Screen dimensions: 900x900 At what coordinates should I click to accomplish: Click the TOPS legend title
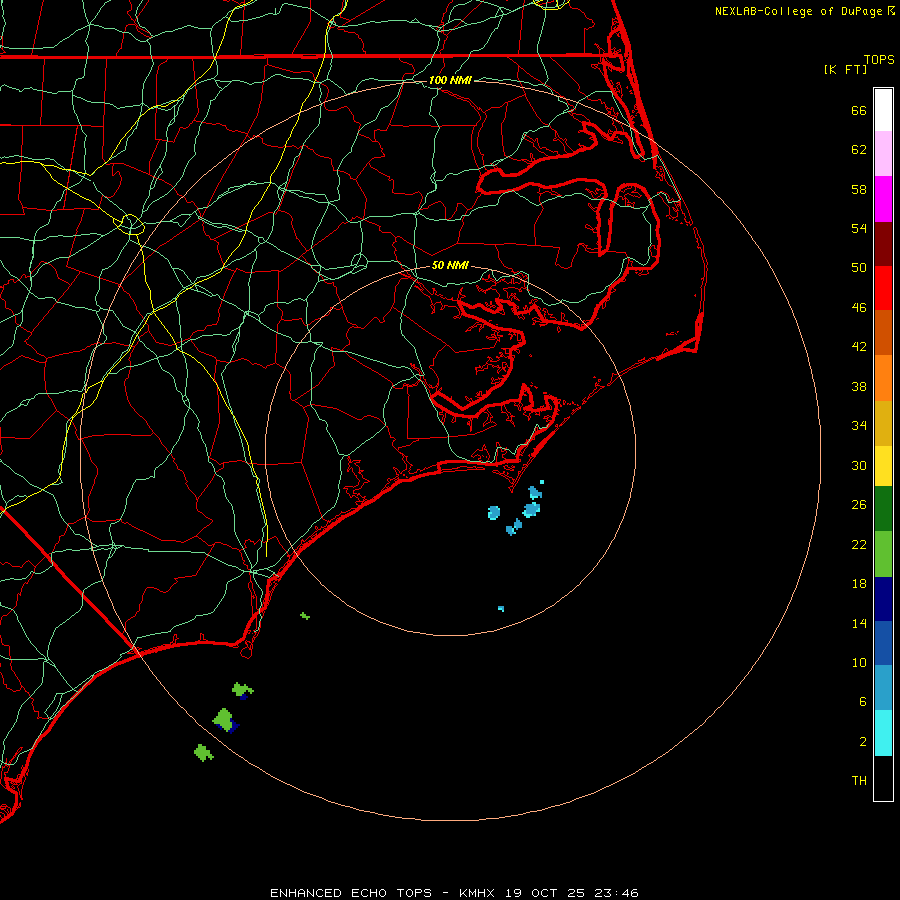click(x=879, y=60)
